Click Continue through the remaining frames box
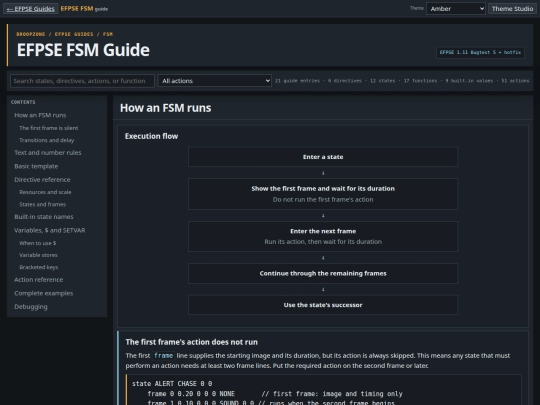The height and width of the screenshot is (405, 540). point(323,273)
